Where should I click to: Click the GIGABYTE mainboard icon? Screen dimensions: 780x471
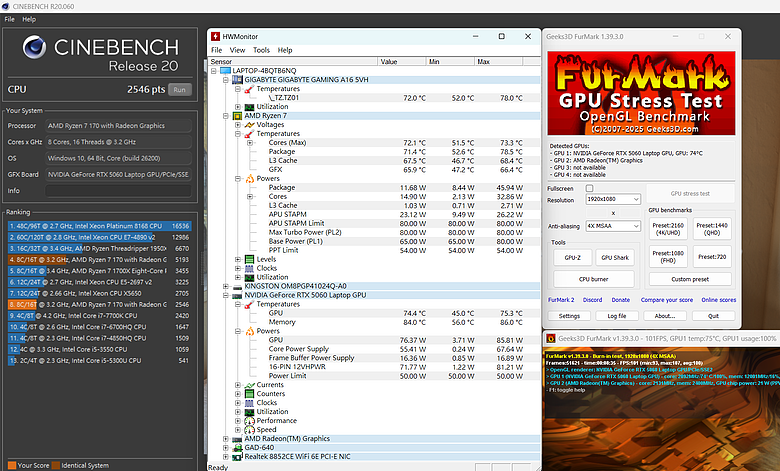point(239,79)
